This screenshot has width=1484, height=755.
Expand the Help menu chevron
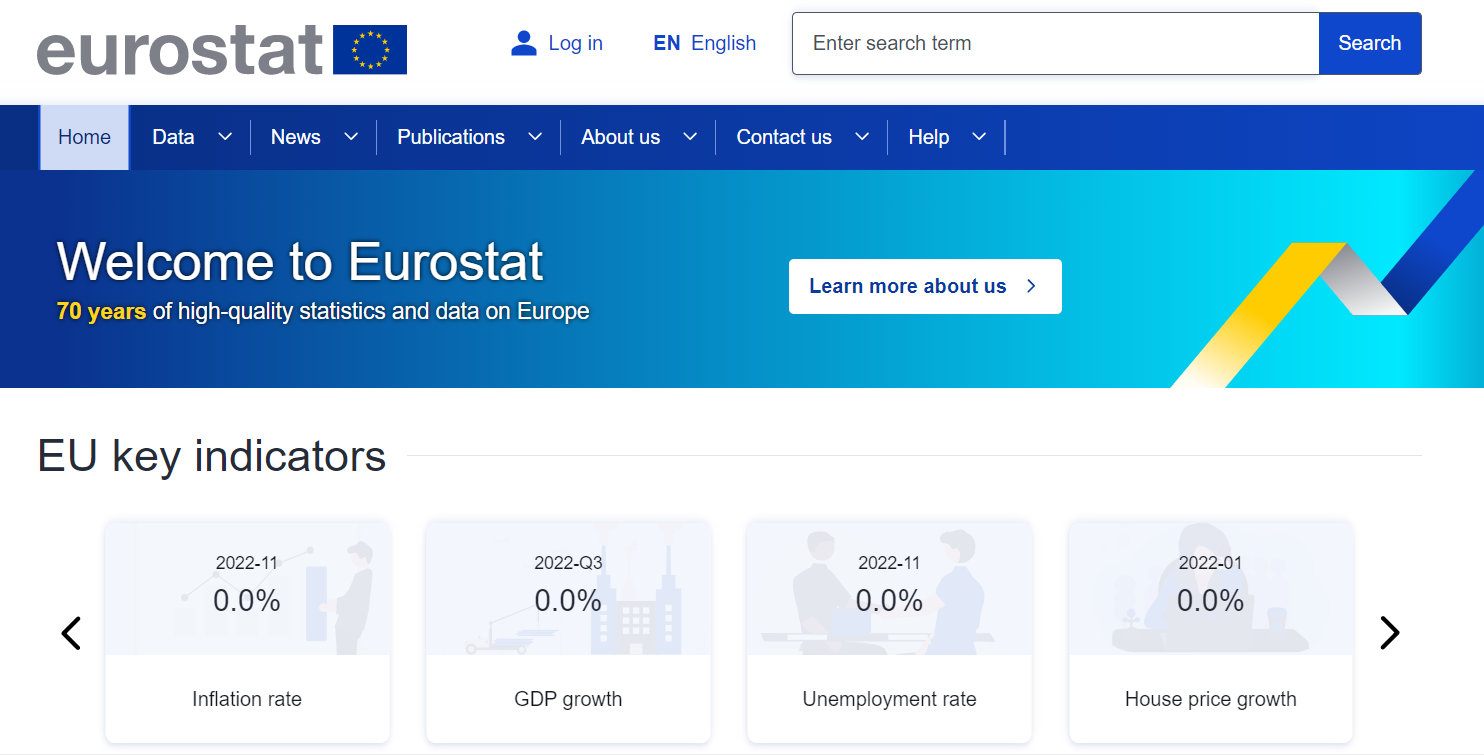pos(979,137)
